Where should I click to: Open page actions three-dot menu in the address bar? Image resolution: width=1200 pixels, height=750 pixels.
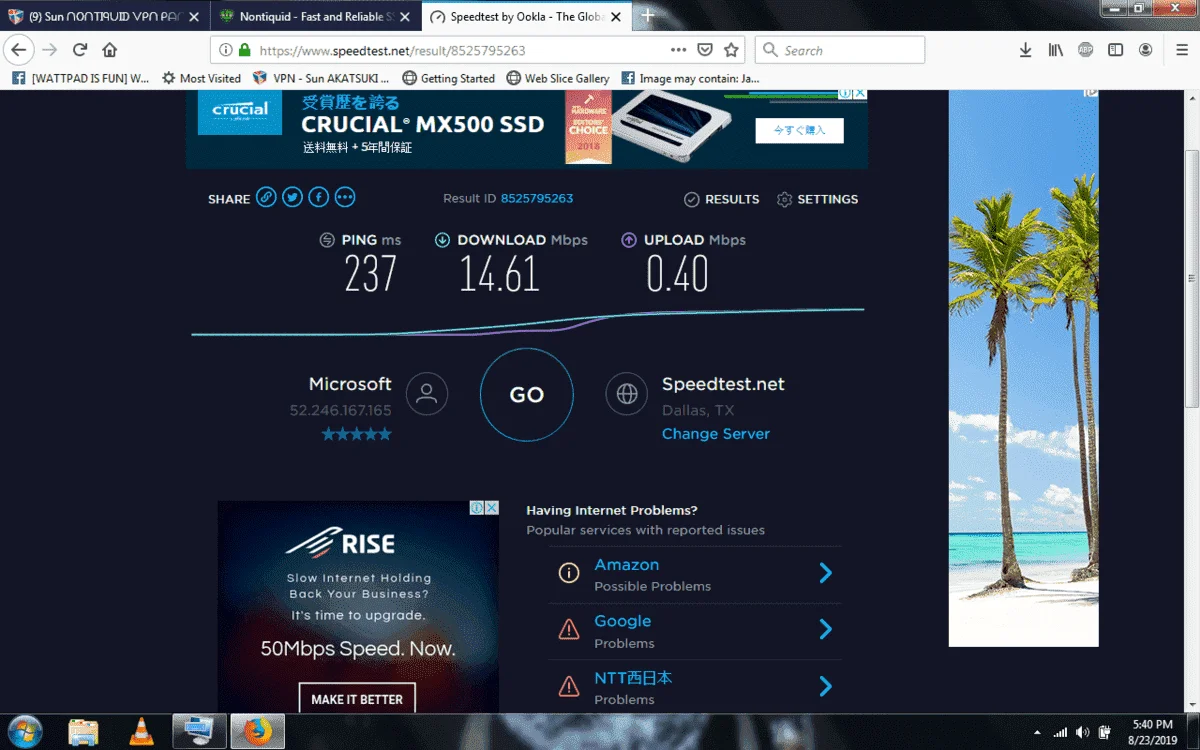pyautogui.click(x=678, y=50)
